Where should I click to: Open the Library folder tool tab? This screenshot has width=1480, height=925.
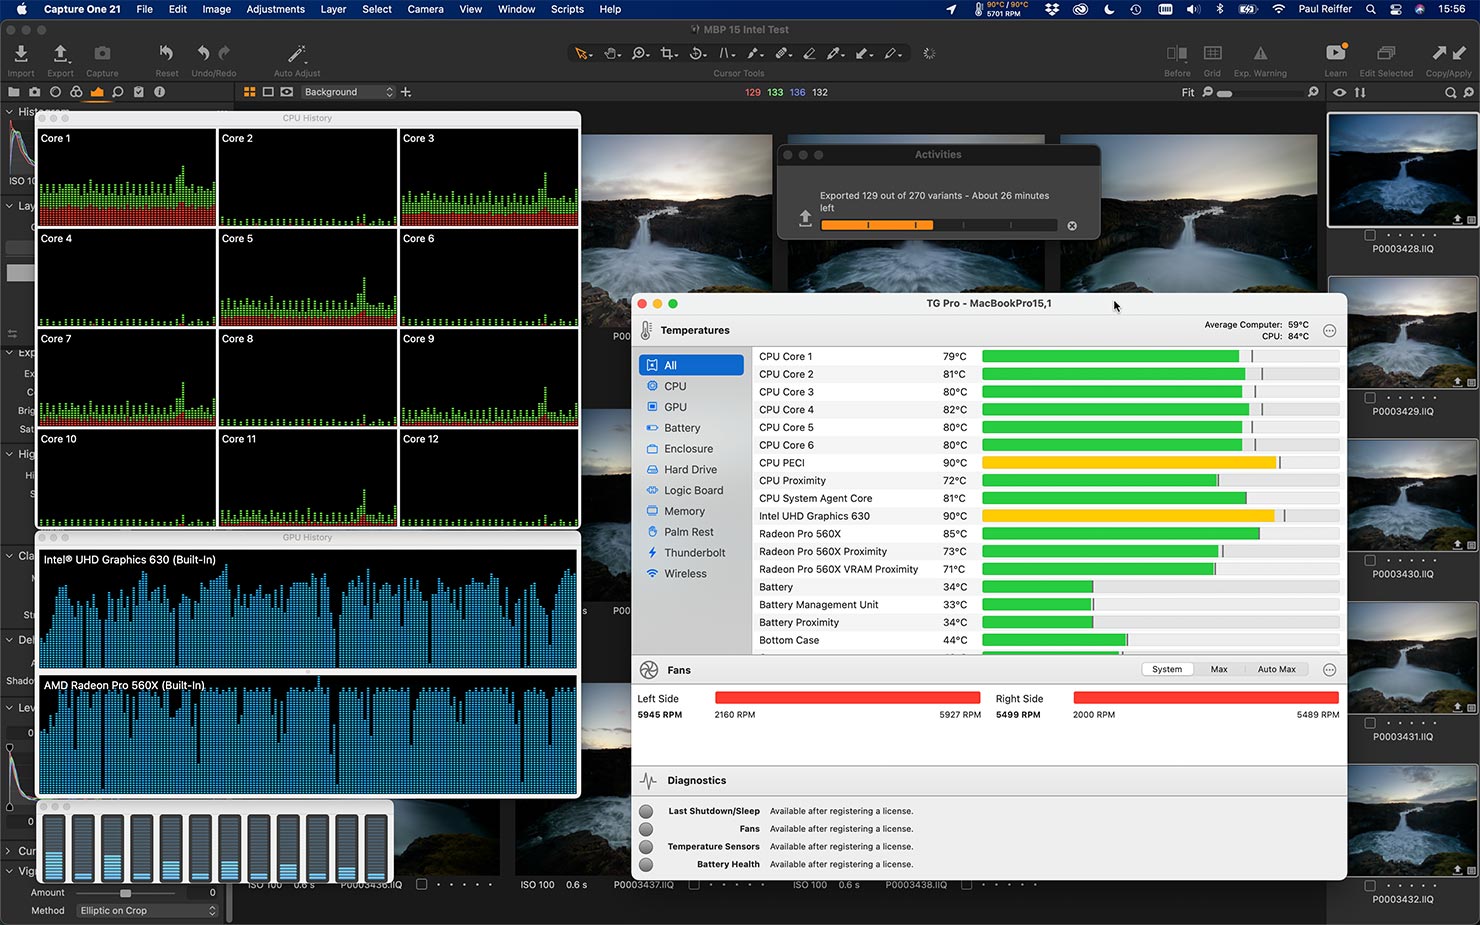pyautogui.click(x=14, y=92)
